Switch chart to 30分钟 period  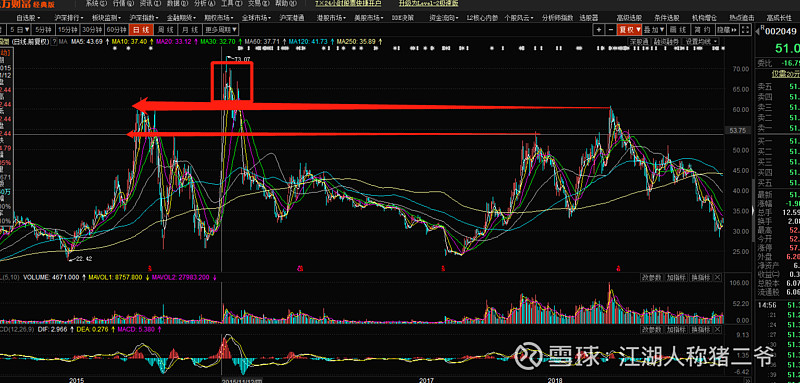(92, 29)
